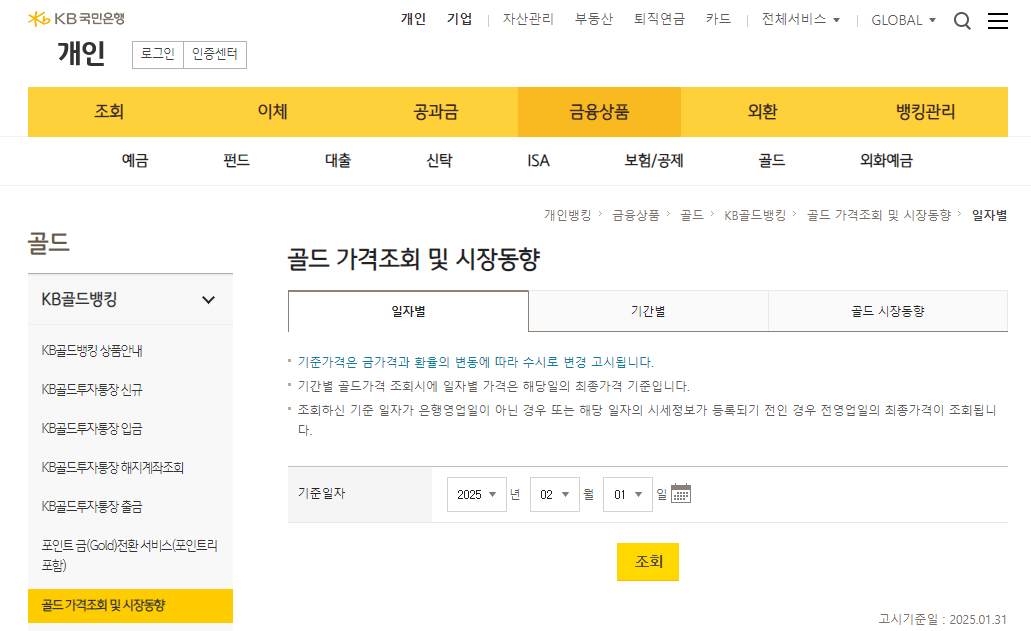Open the 뱅킹관리 main menu
This screenshot has height=631, width=1031.
(x=926, y=112)
